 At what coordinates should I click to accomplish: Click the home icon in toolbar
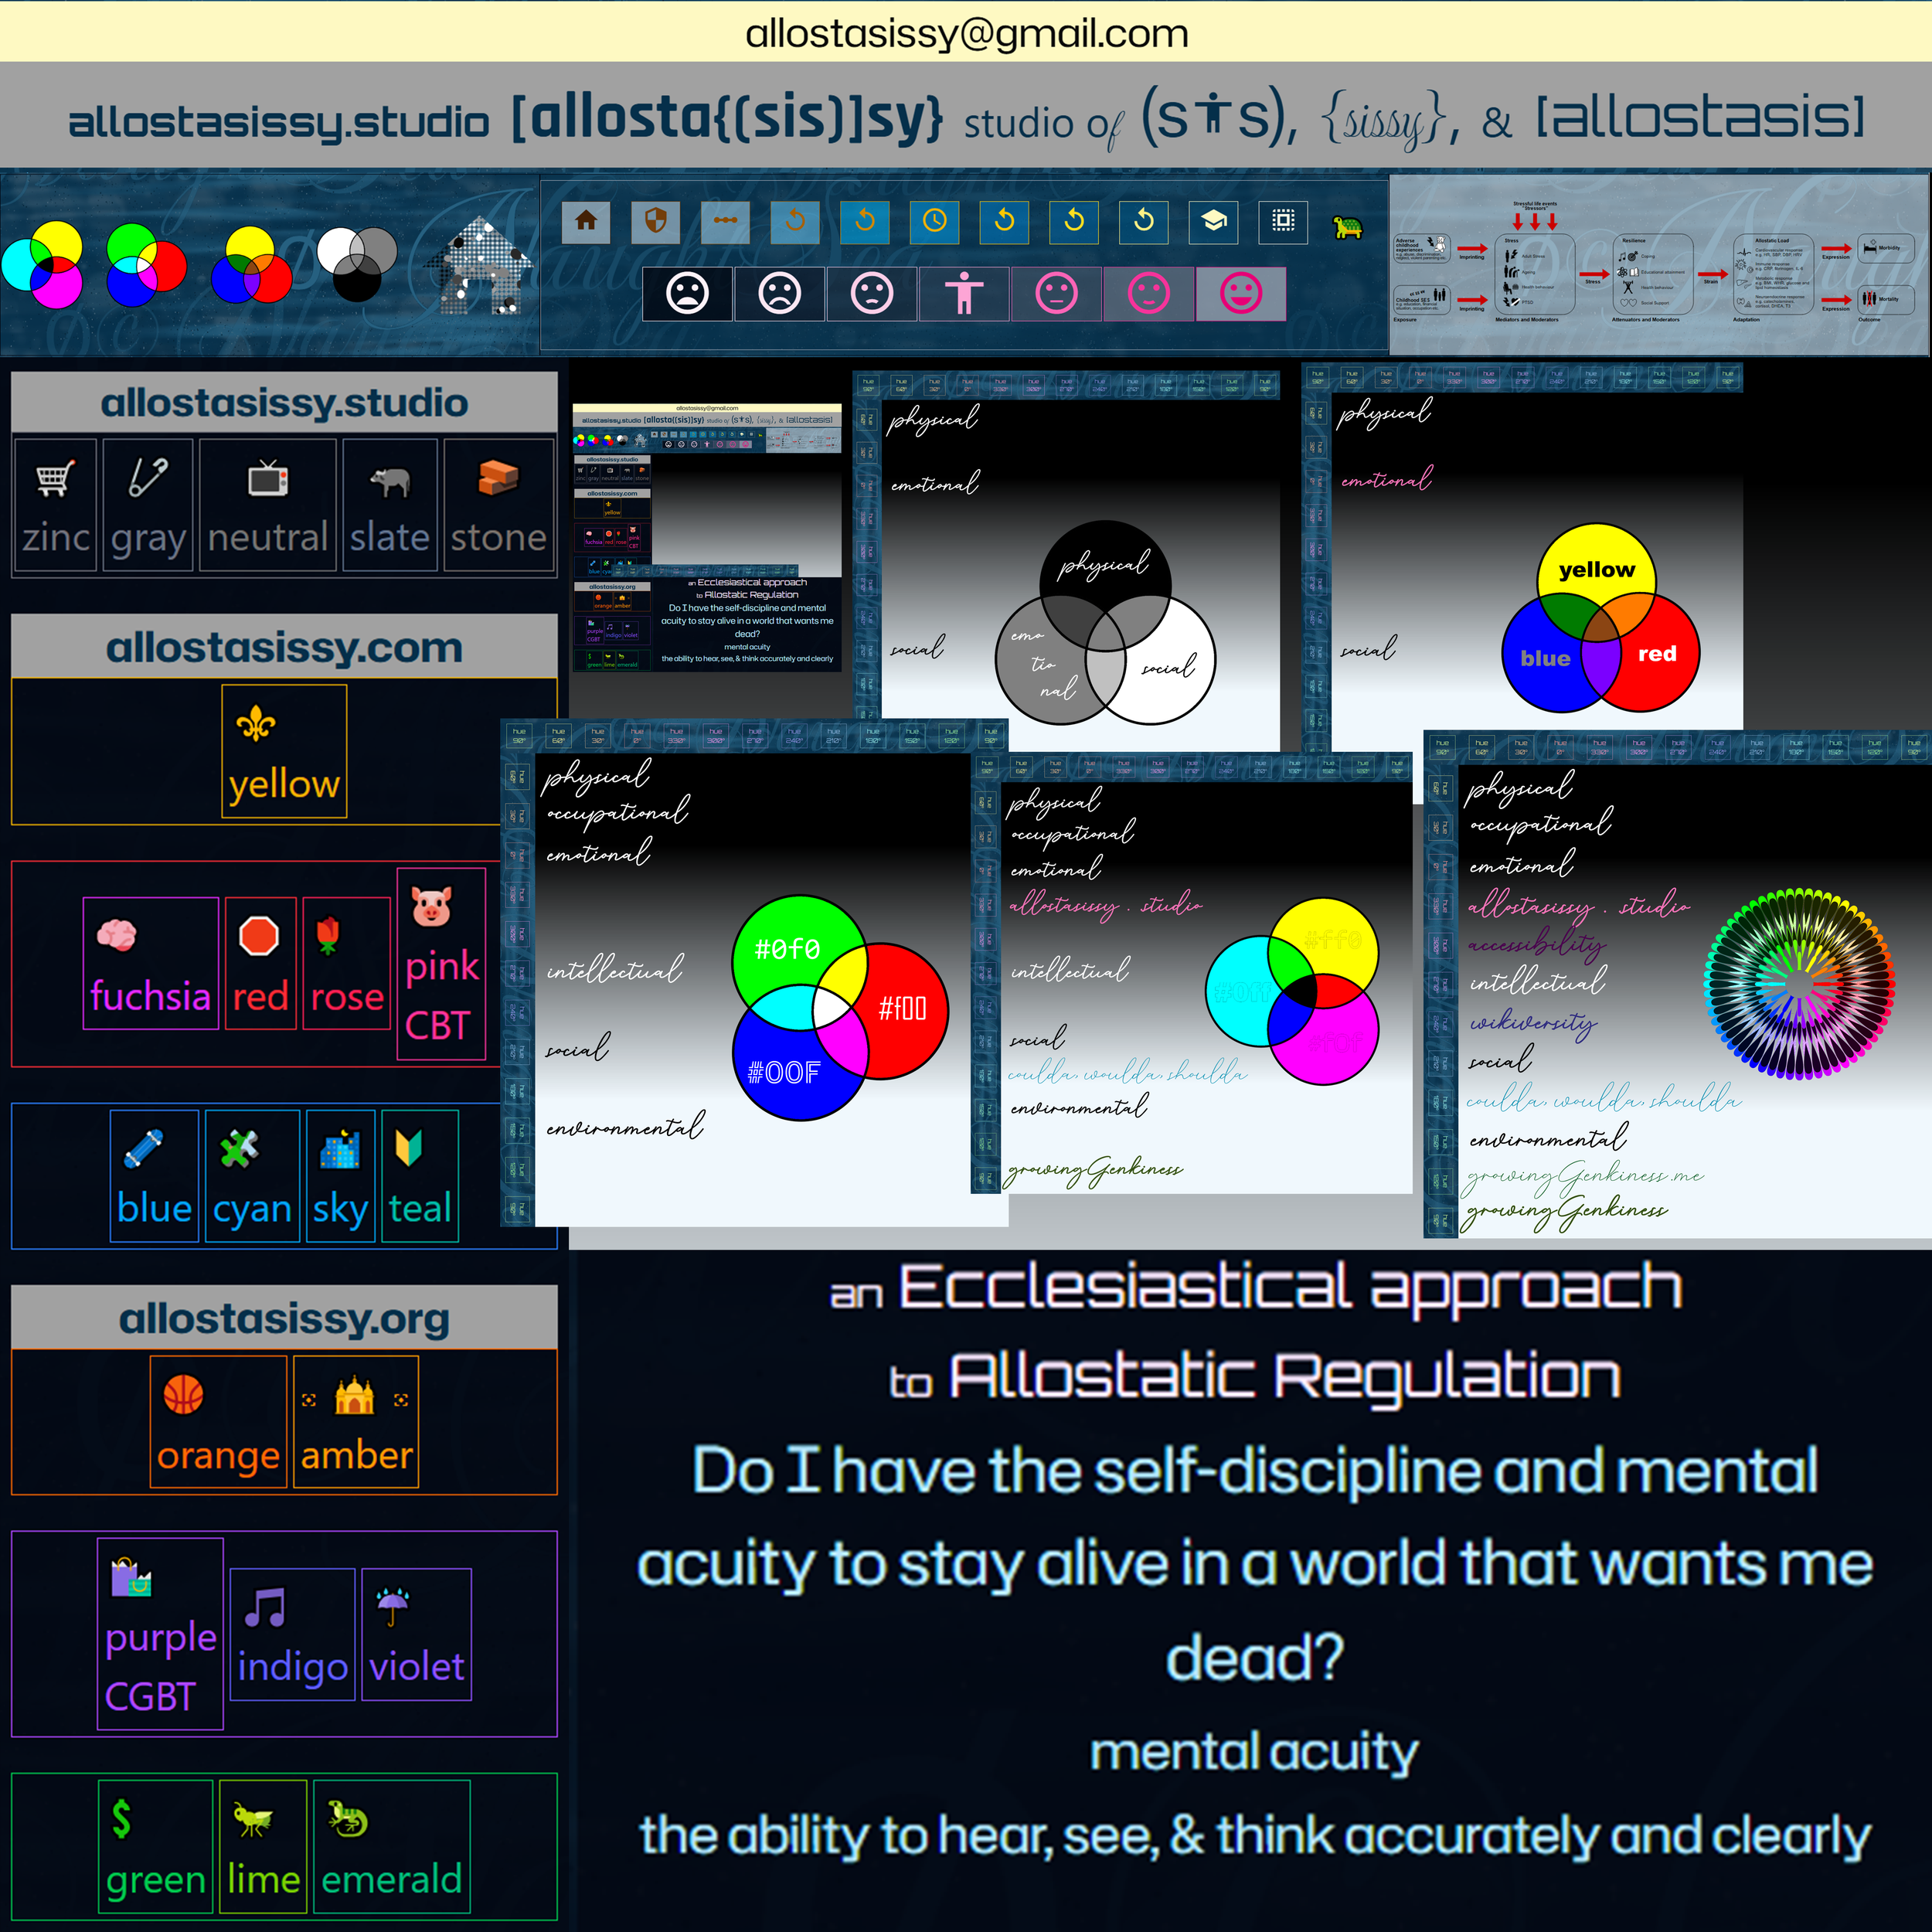pyautogui.click(x=586, y=222)
